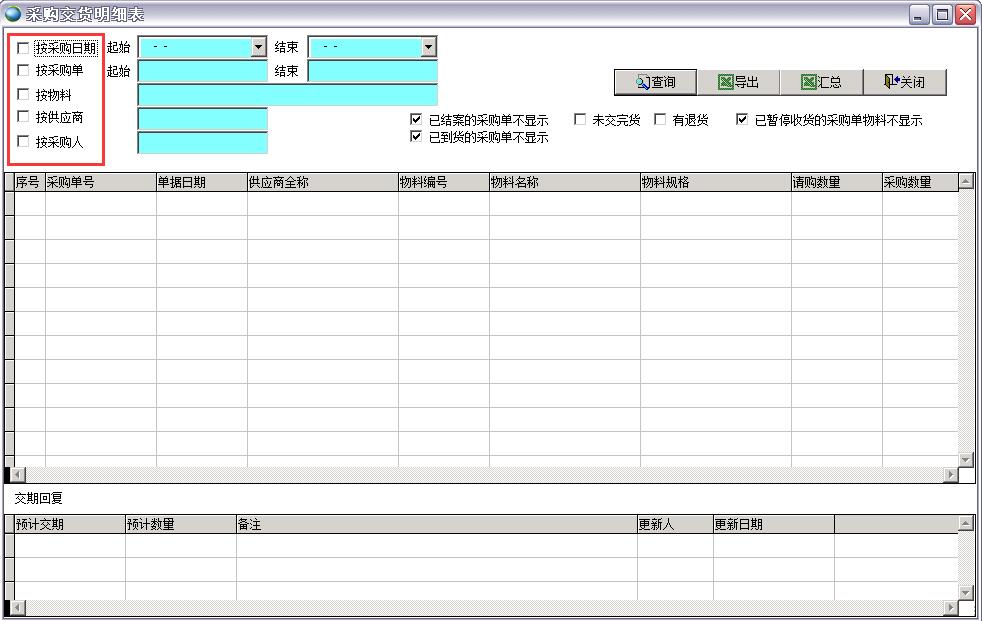
Task: Tick the 按供应商 filter checkbox
Action: 24,118
